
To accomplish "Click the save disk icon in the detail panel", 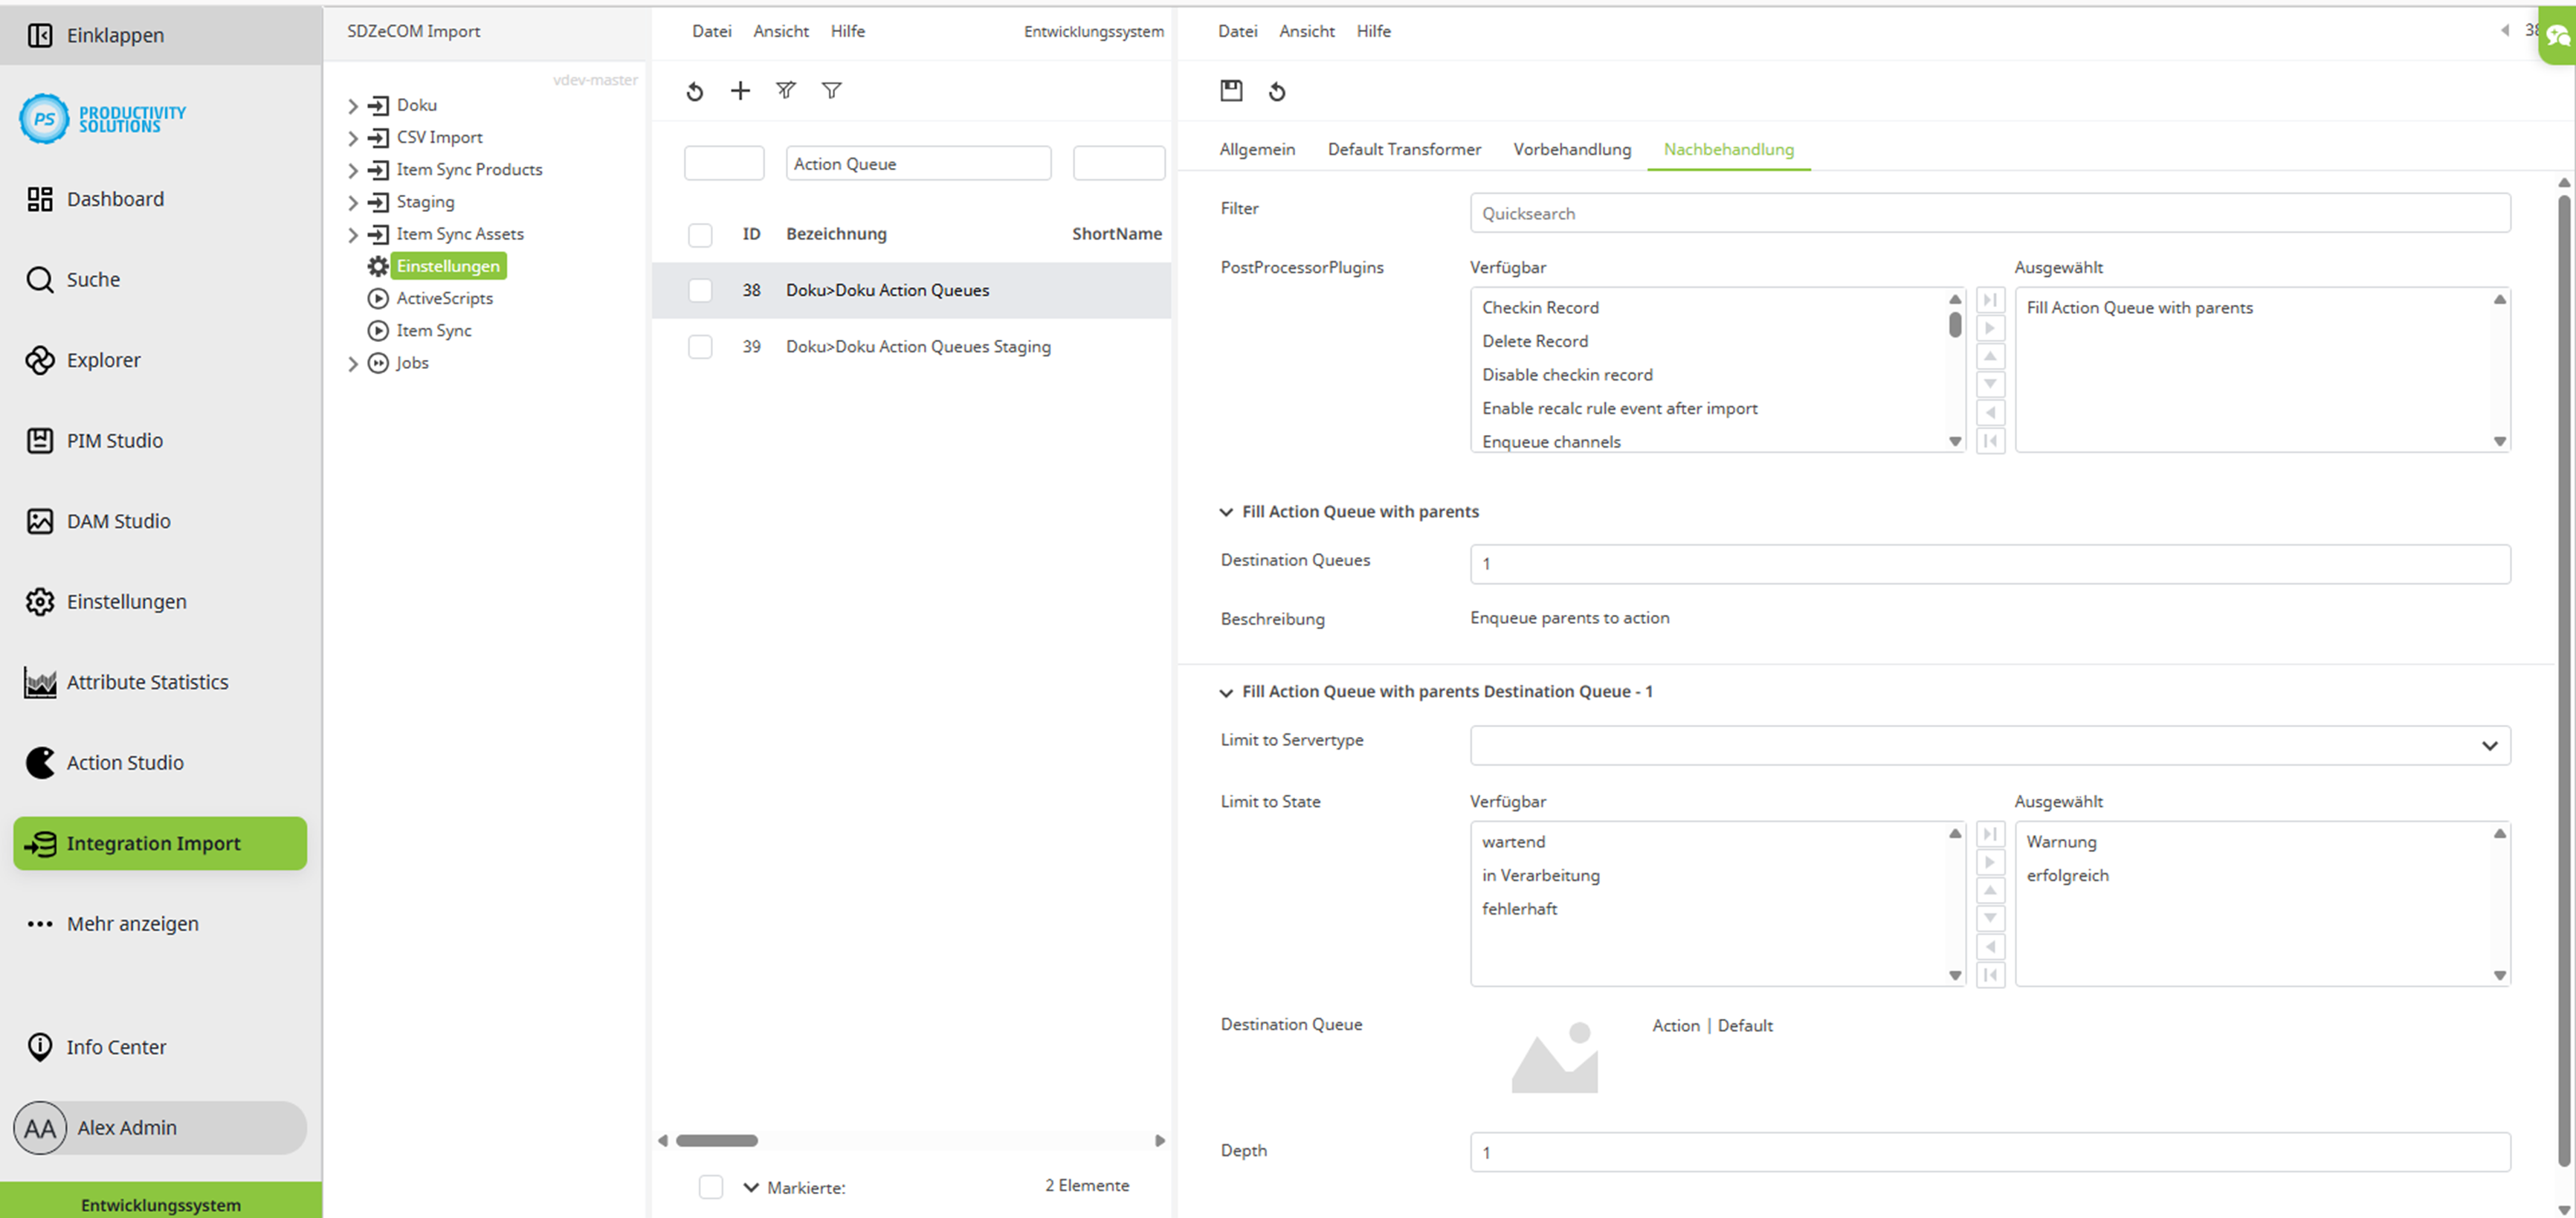I will point(1231,91).
